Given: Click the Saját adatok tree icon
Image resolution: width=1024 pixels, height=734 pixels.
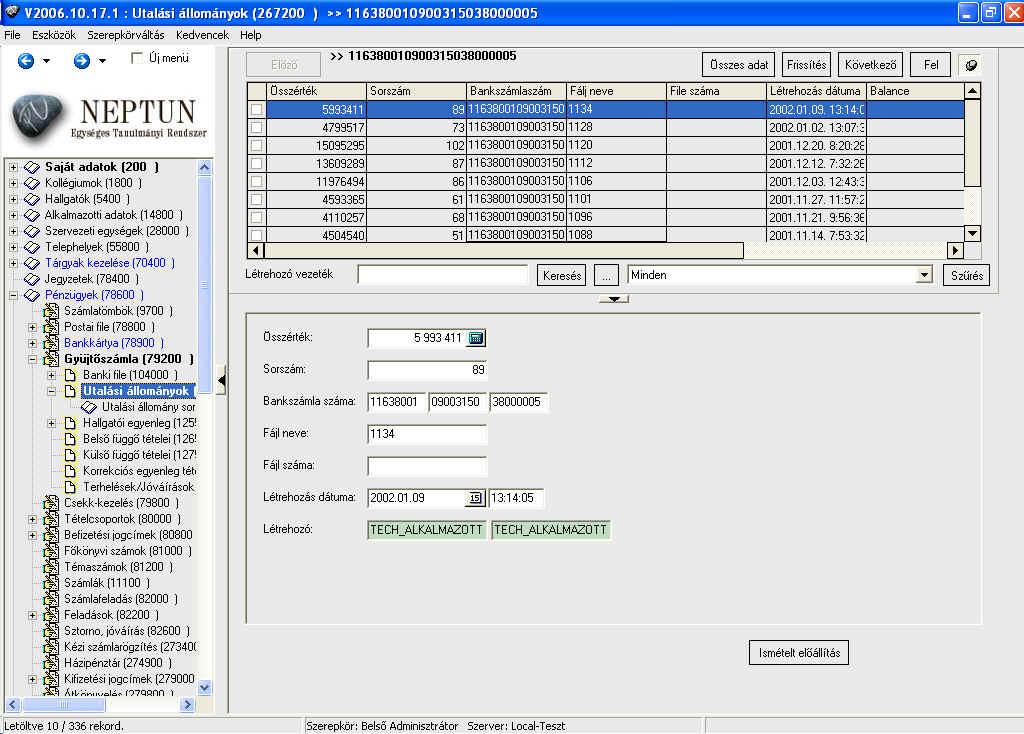Looking at the screenshot, I should pyautogui.click(x=32, y=167).
